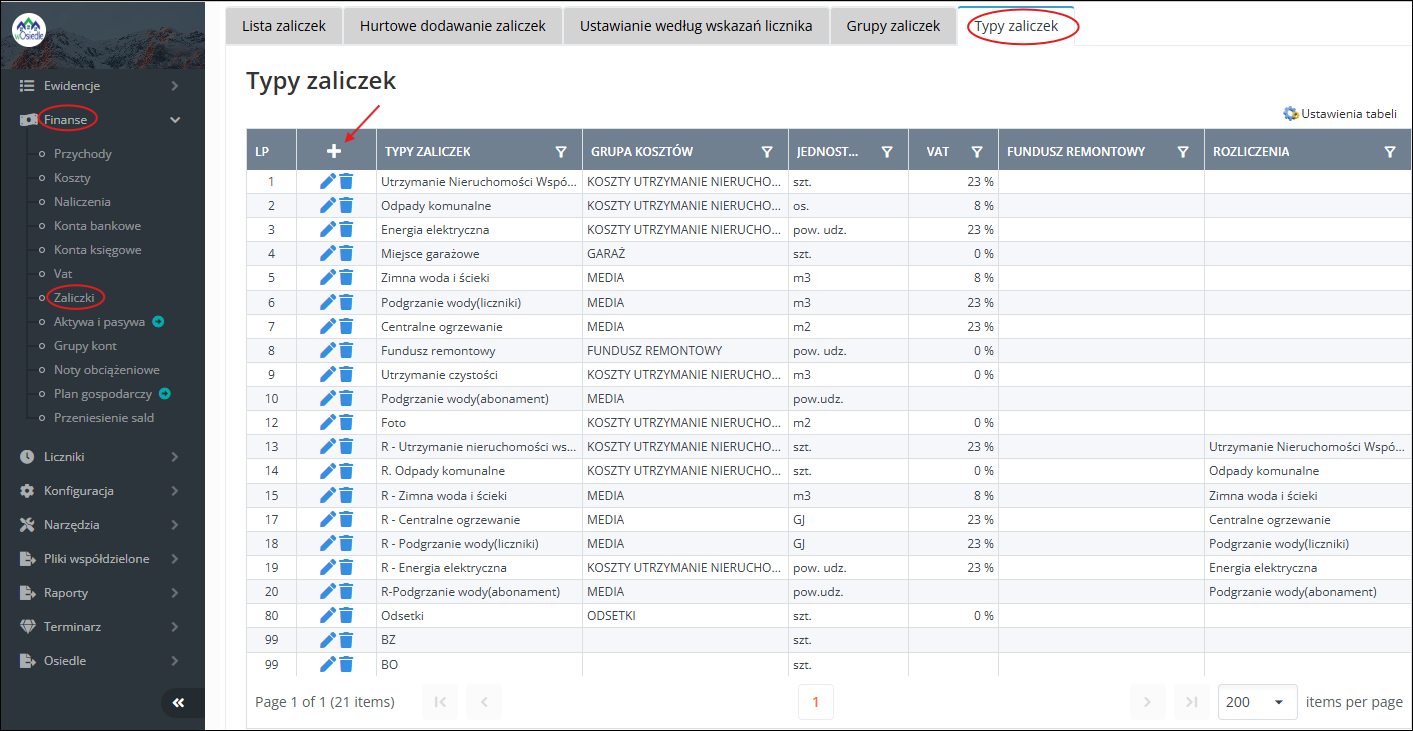Viewport: 1413px width, 731px height.
Task: Go to Noty obciążeniowe in the sidebar
Action: (106, 370)
